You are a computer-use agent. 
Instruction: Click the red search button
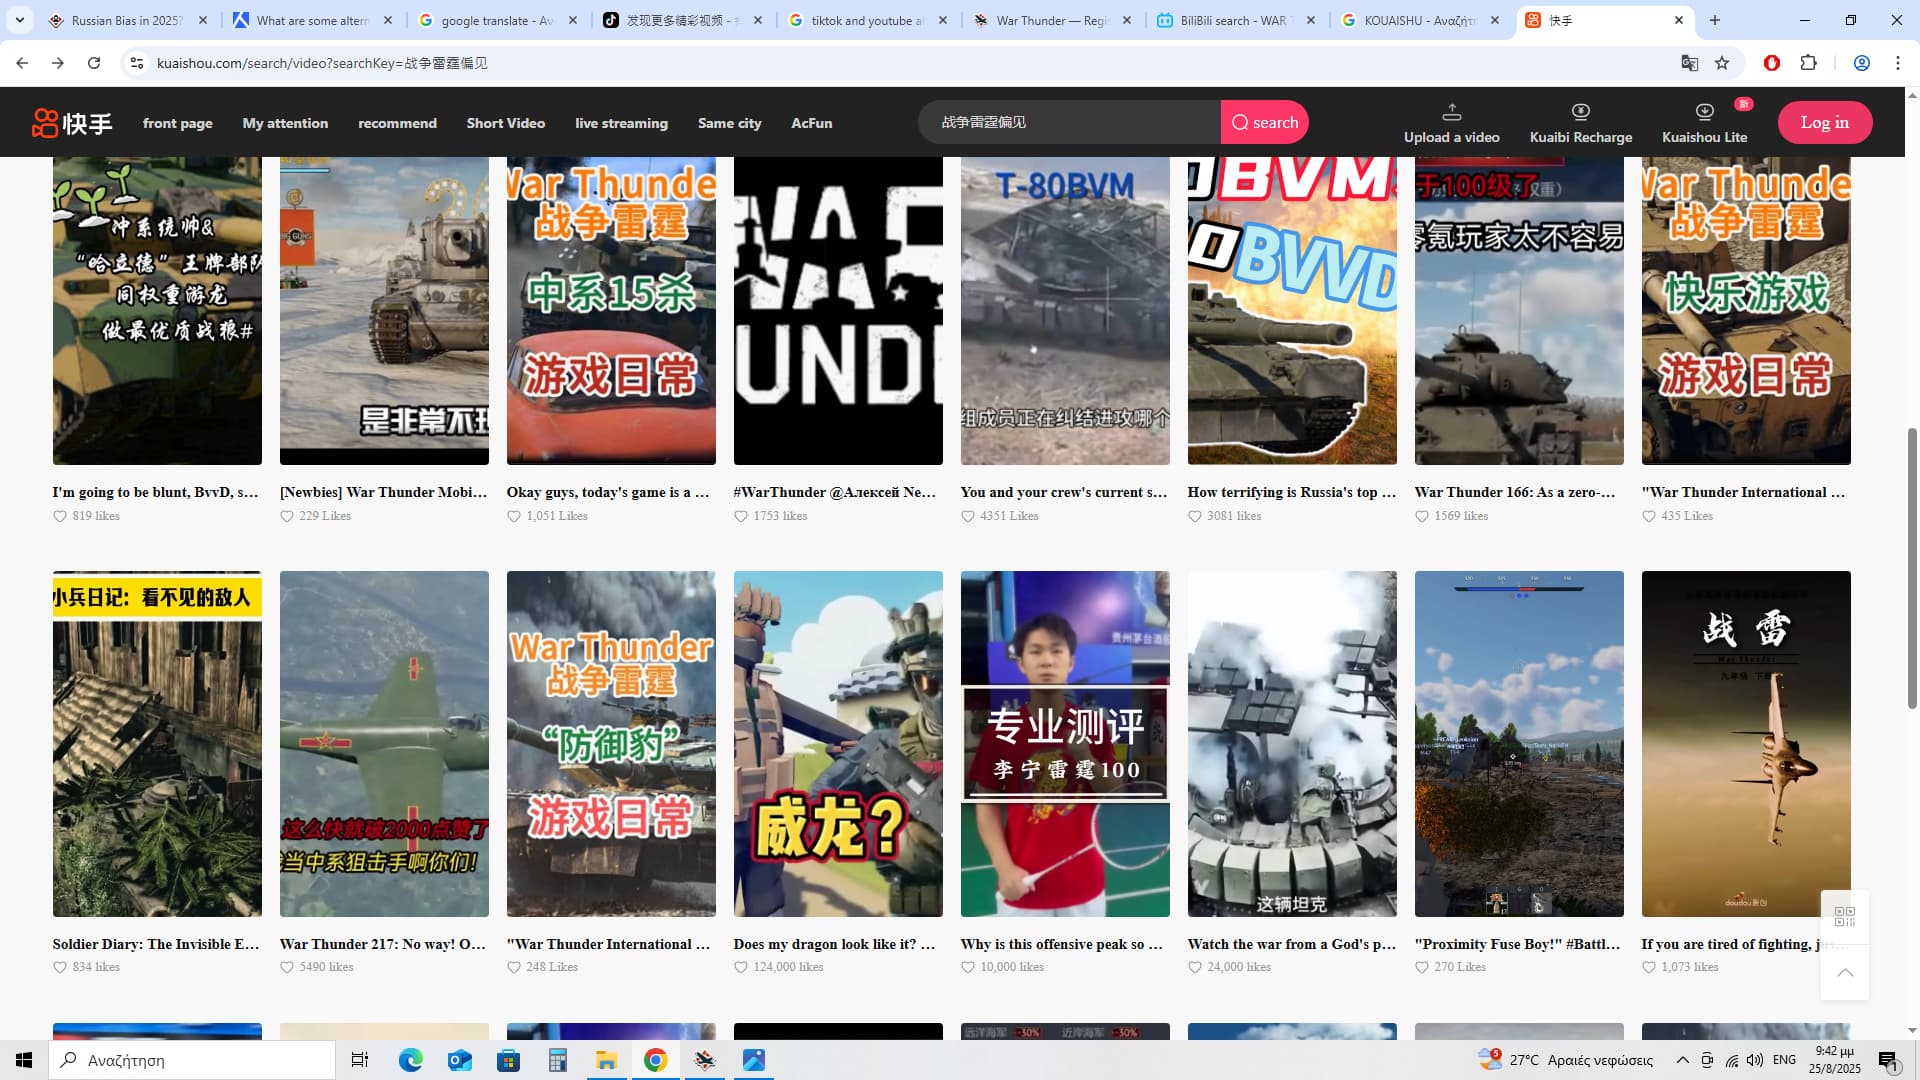[x=1264, y=122]
